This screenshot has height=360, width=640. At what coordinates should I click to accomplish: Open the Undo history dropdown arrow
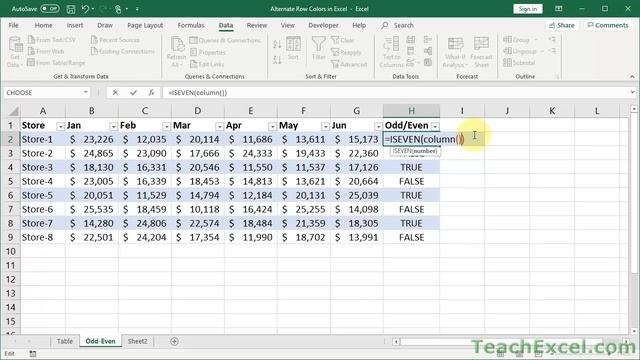coord(93,9)
